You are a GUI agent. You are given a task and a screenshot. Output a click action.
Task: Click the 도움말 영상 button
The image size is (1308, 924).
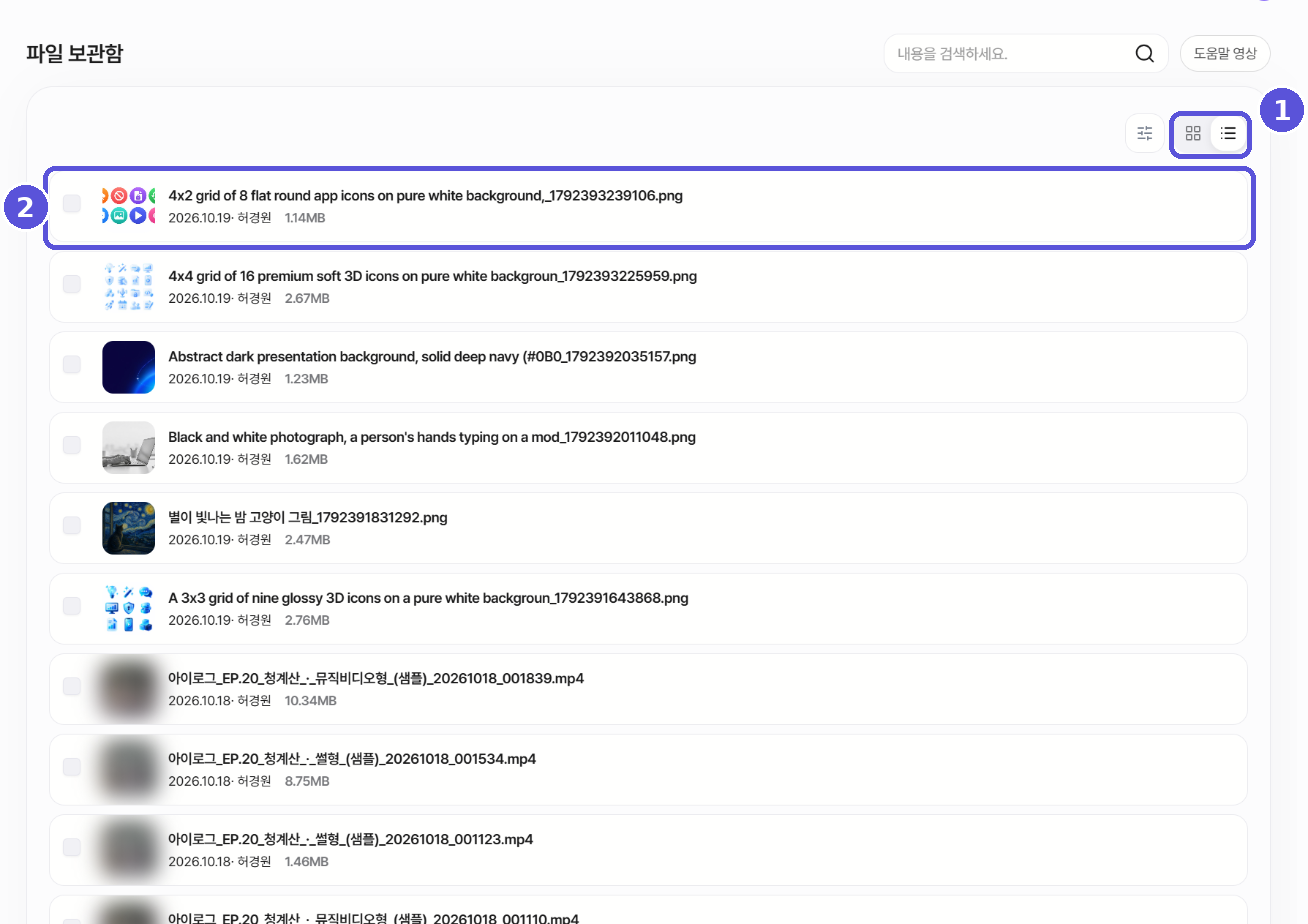(1225, 53)
